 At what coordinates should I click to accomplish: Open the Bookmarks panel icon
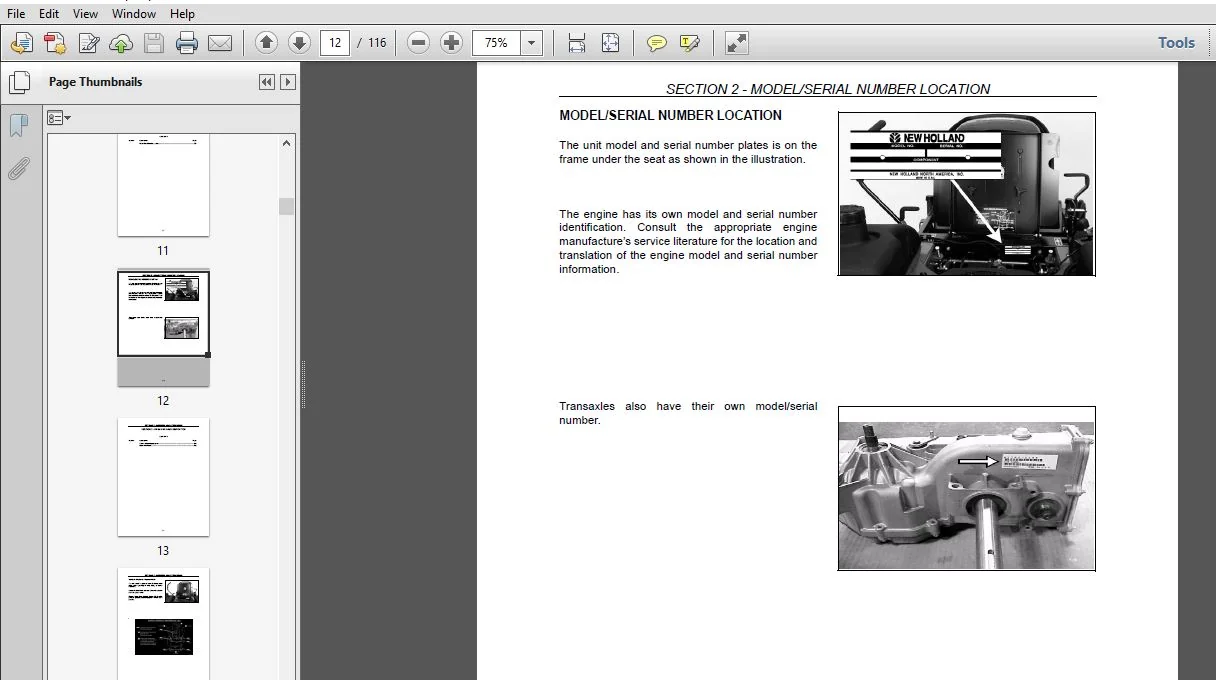pos(19,126)
